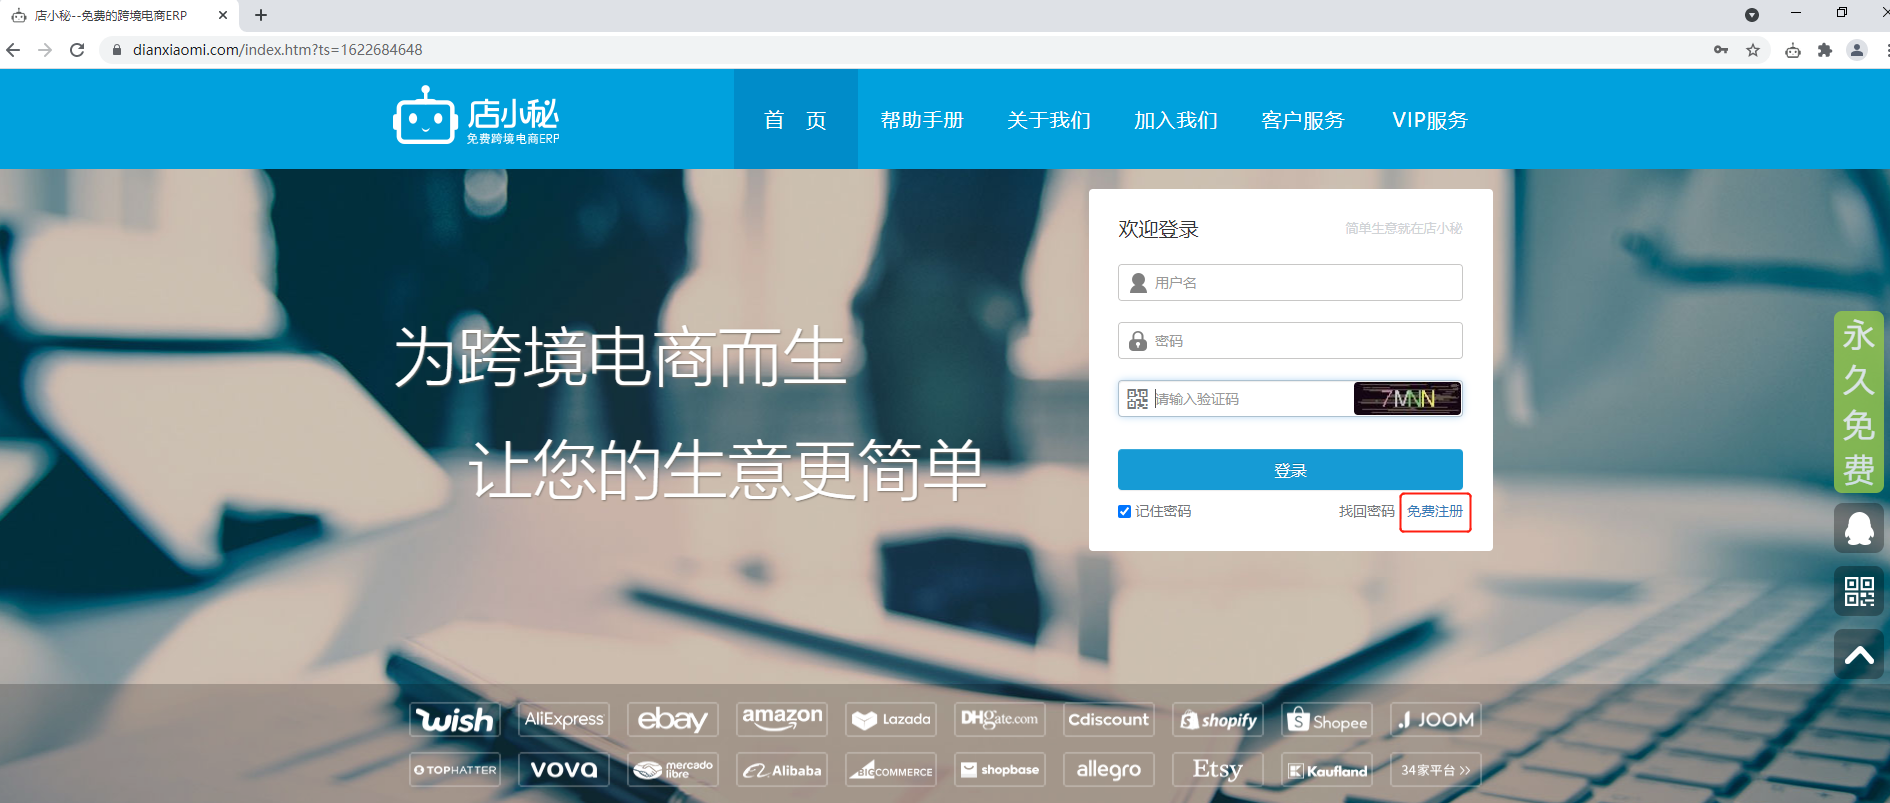Click the Allegro platform logo

click(x=1109, y=769)
